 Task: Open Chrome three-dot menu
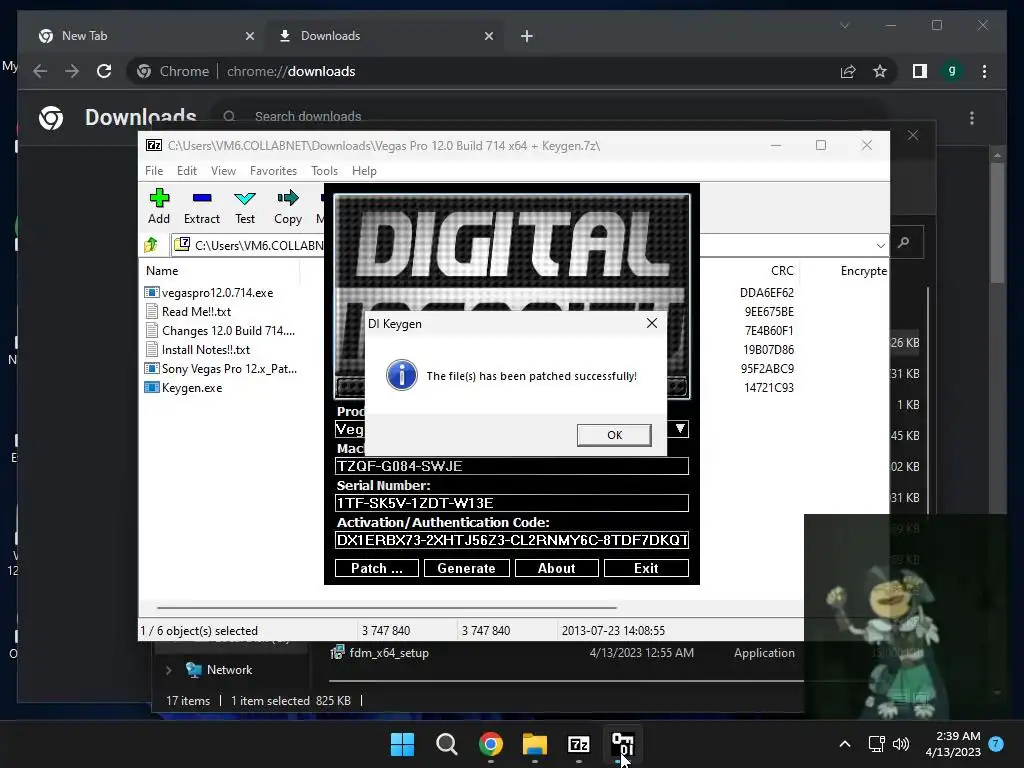point(984,71)
